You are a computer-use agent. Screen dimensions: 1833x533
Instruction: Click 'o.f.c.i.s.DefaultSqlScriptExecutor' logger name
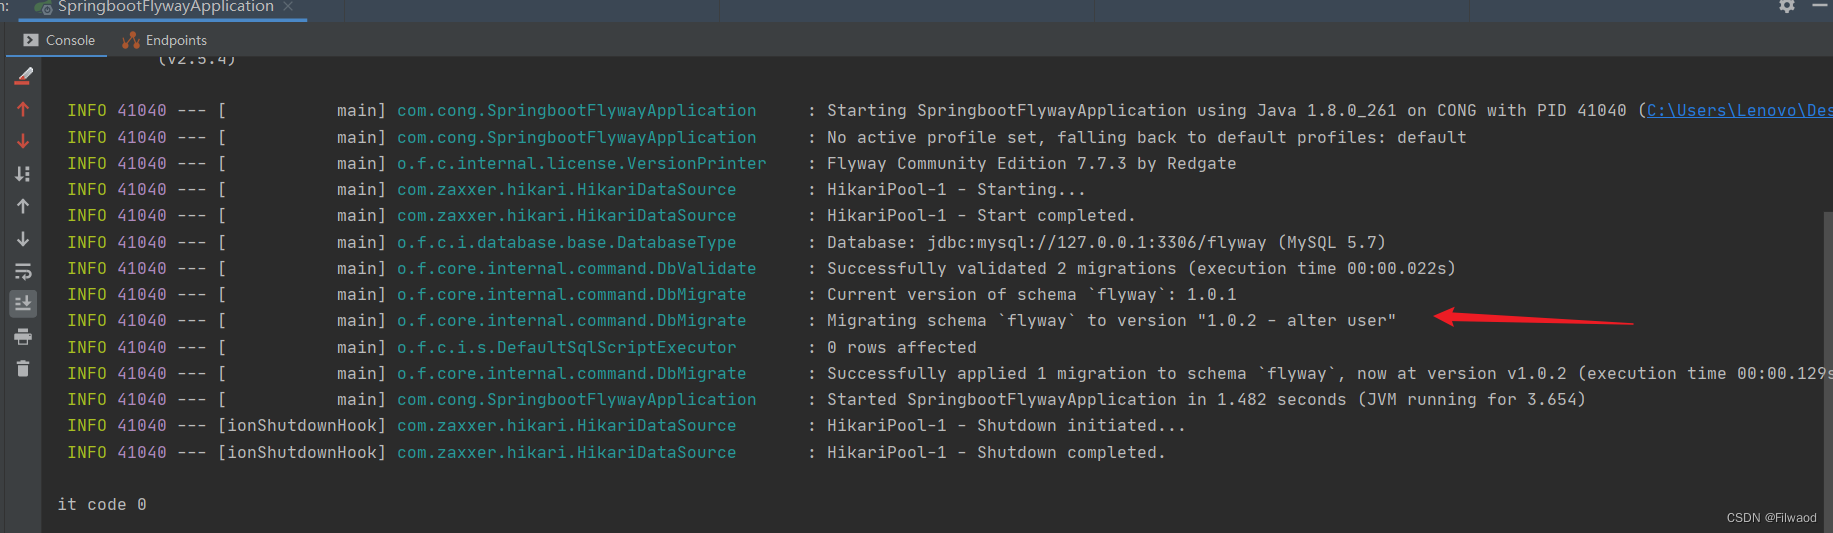567,348
